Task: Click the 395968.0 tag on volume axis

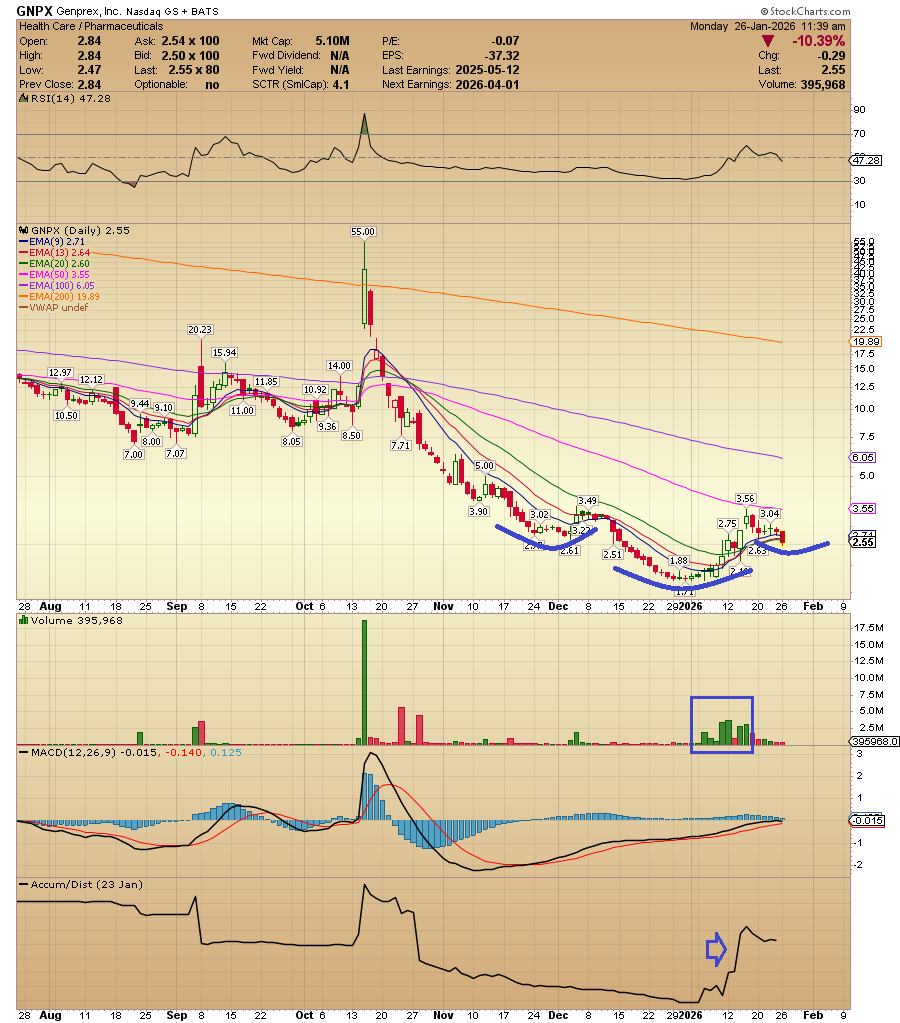Action: 875,741
